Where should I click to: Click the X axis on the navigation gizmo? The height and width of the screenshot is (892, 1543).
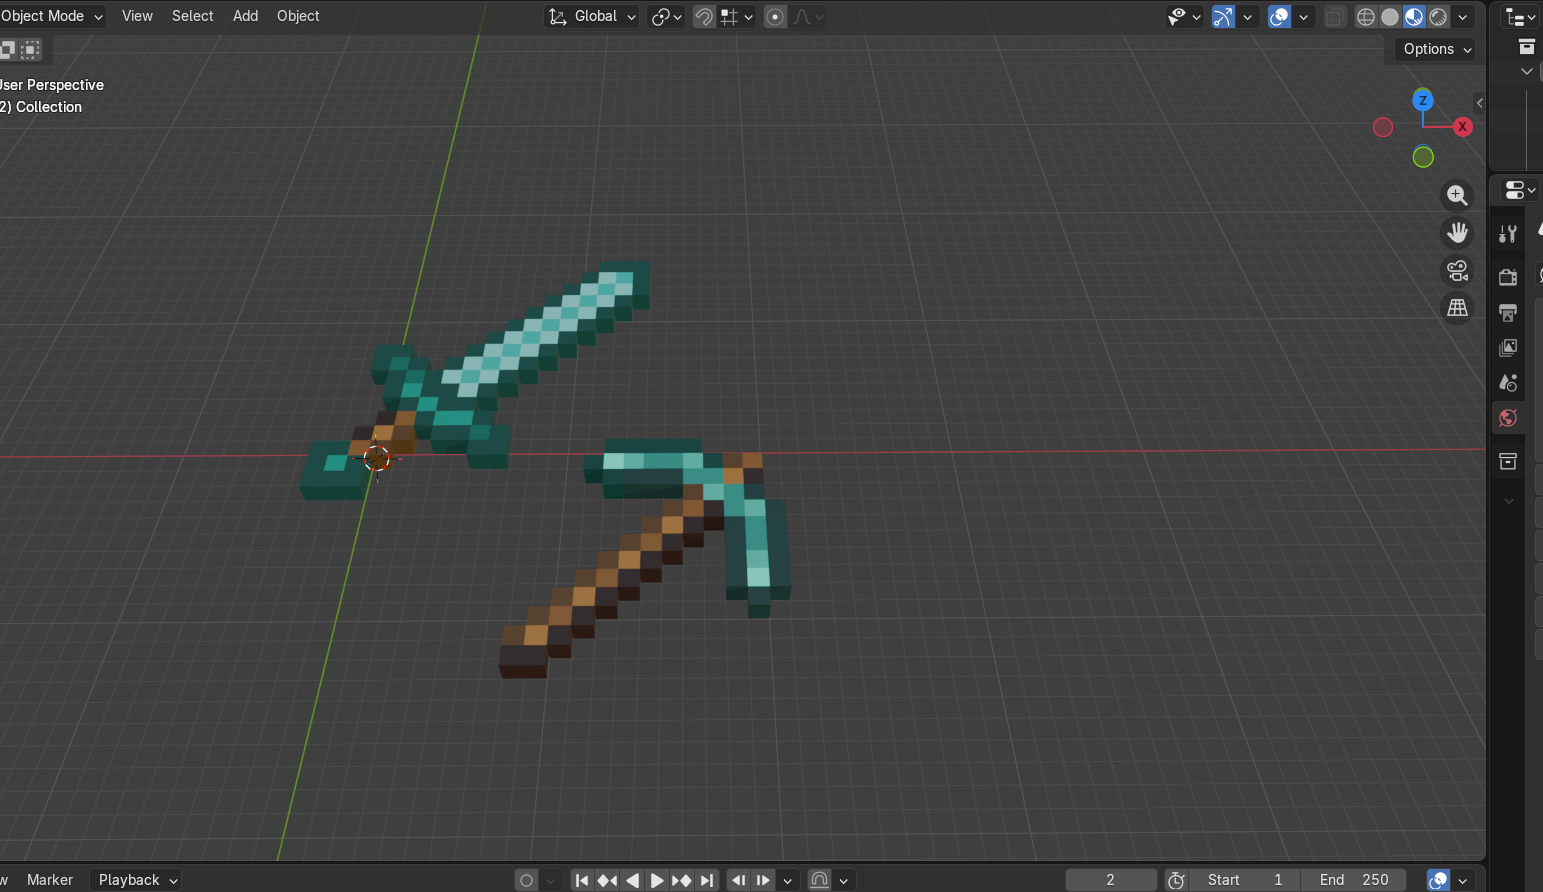[1462, 127]
